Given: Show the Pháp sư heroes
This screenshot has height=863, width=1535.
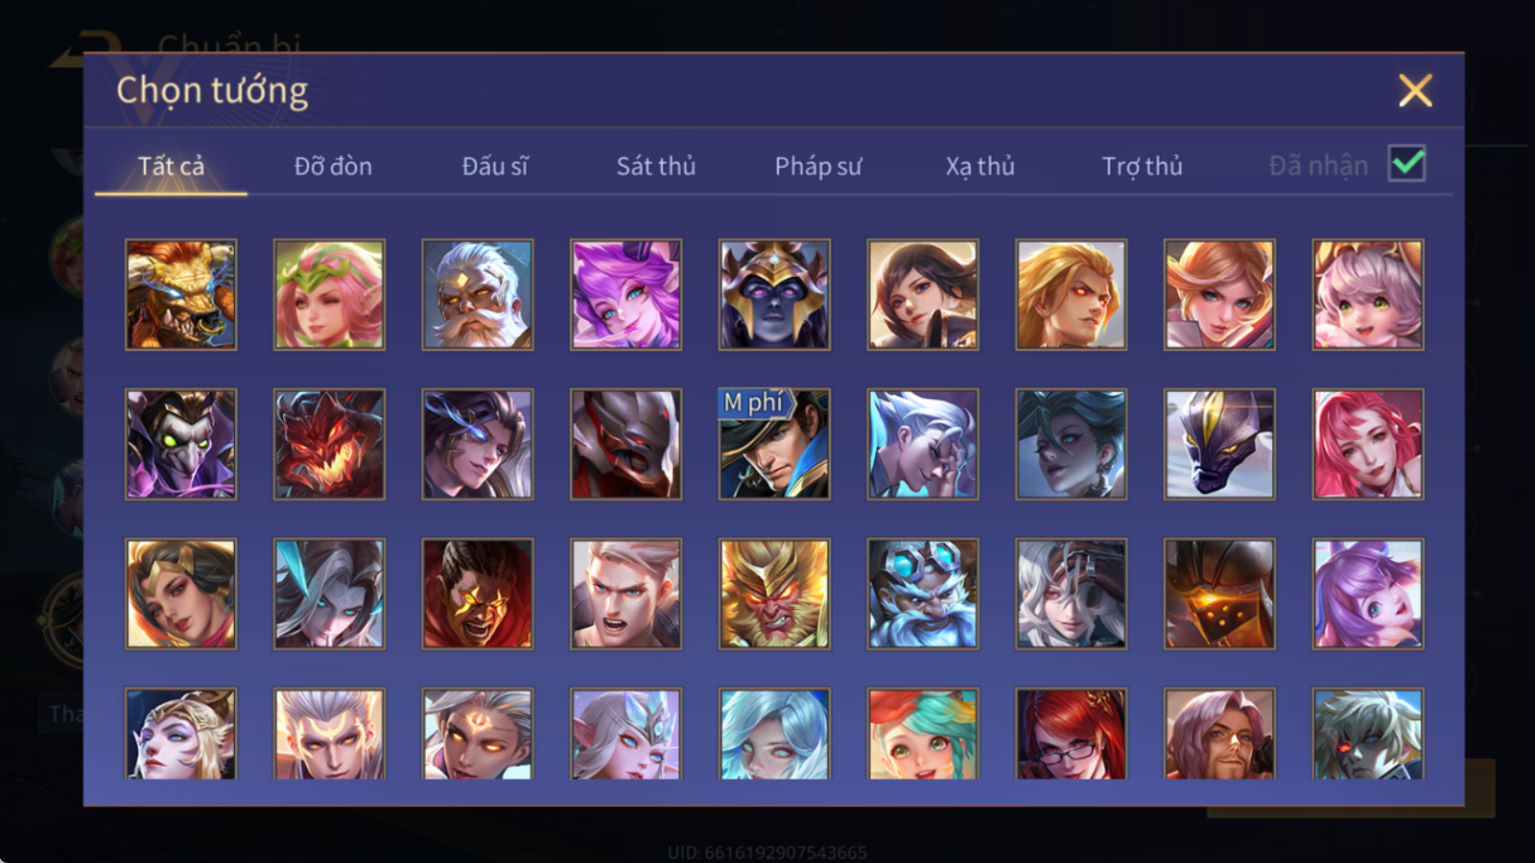Looking at the screenshot, I should [x=818, y=166].
